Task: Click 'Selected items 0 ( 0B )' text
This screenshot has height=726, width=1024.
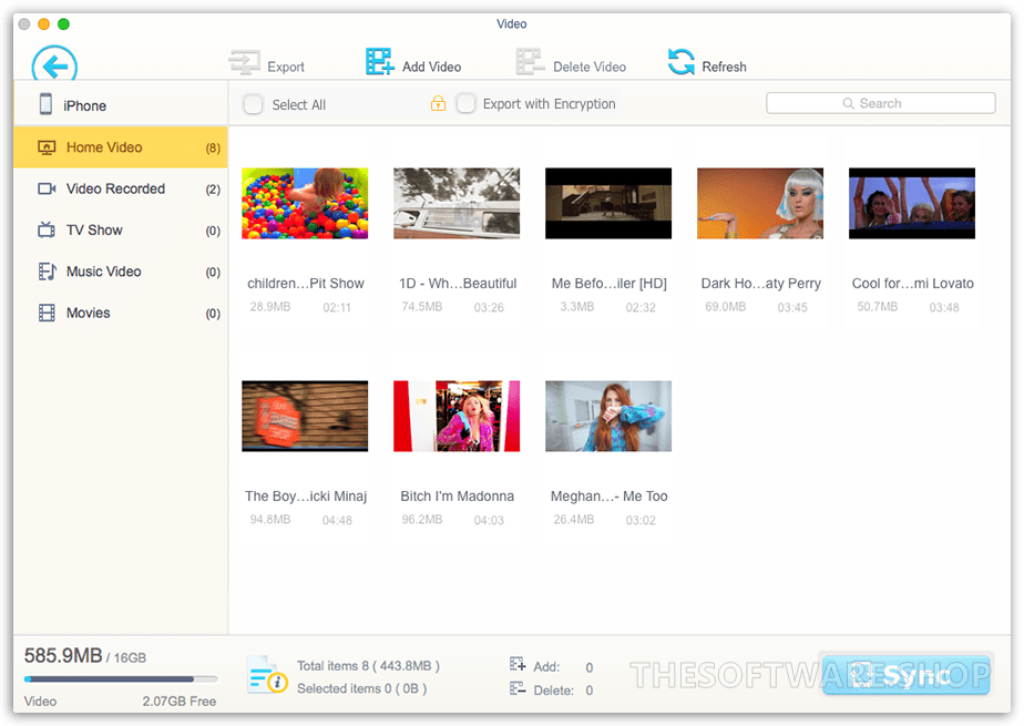Action: coord(362,689)
